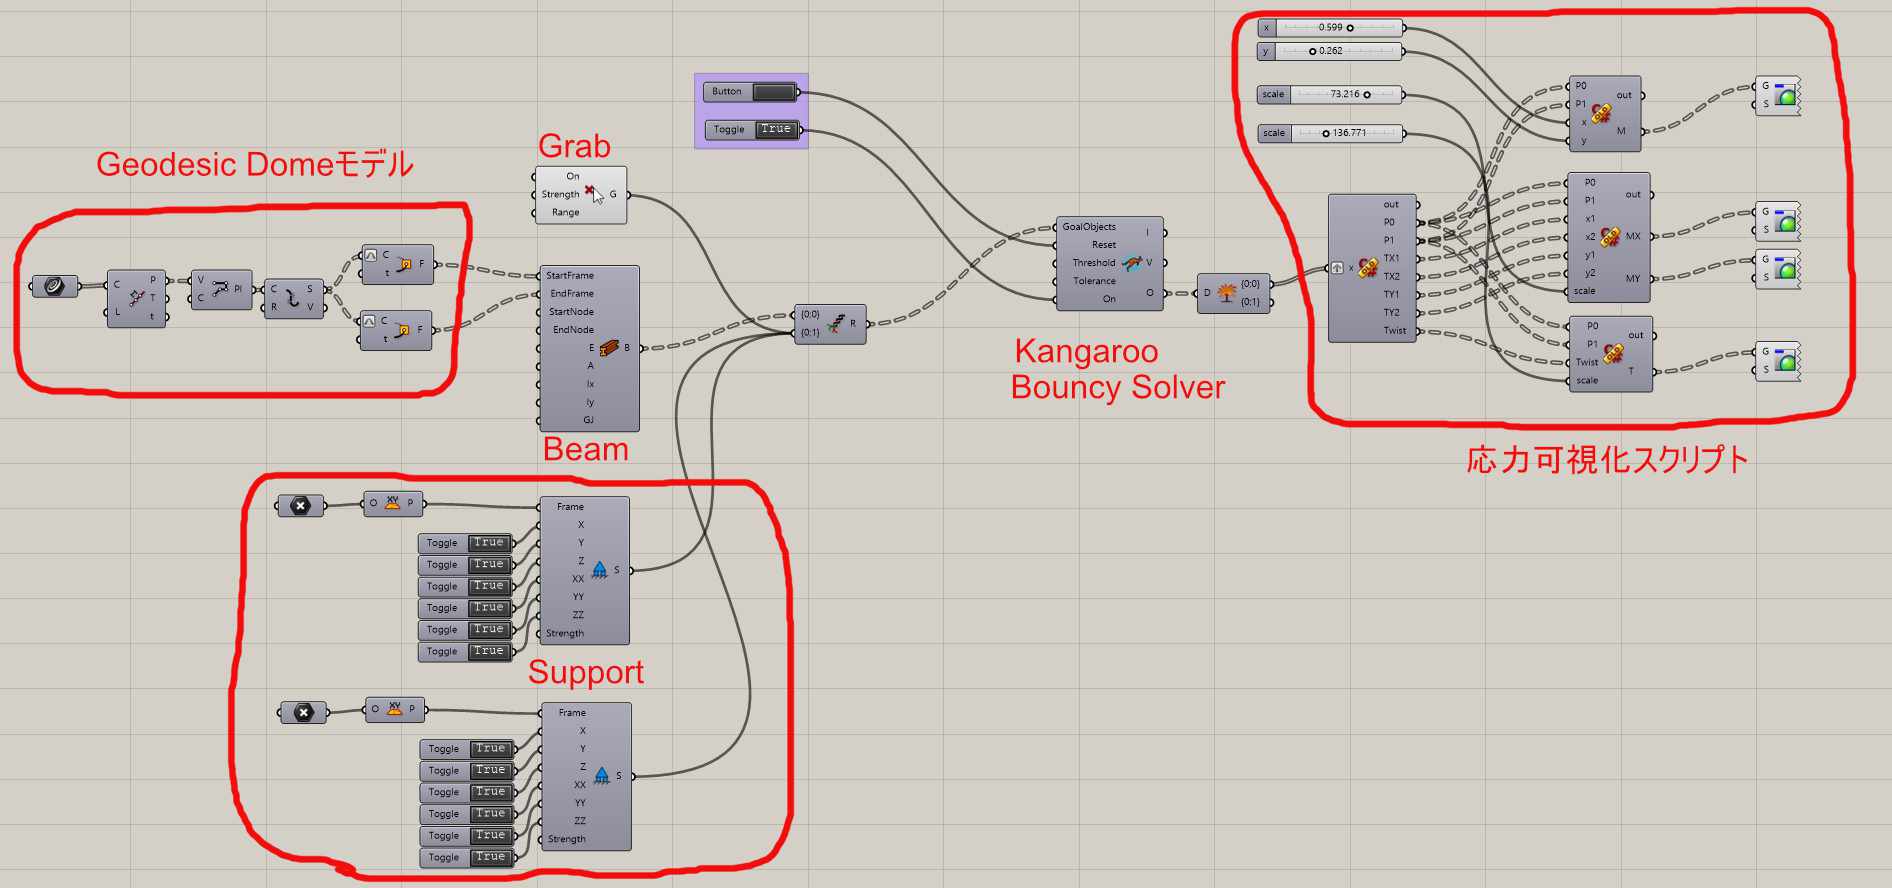The width and height of the screenshot is (1892, 888).
Task: Flip the third Toggle wired to lower Support
Action: [491, 792]
